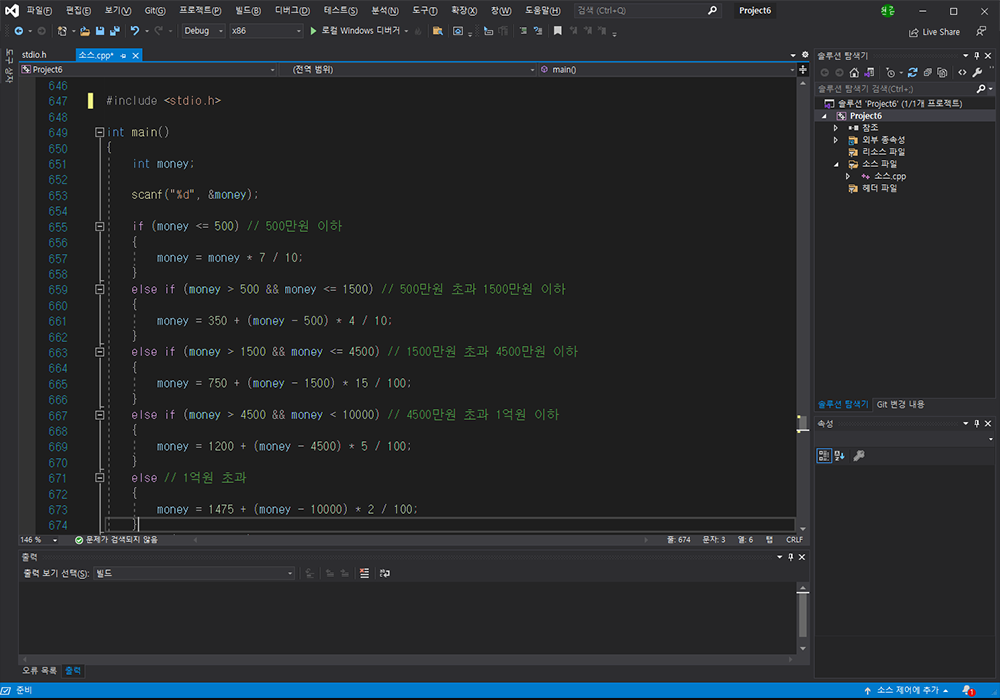Switch to the stdio.h editor tab

(34, 55)
